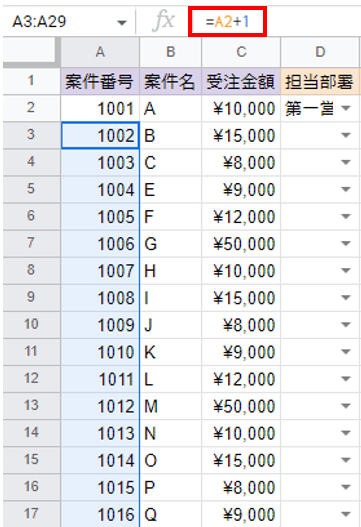Select the ¥50,000 cell in row 7
The height and width of the screenshot is (527, 361).
point(241,244)
